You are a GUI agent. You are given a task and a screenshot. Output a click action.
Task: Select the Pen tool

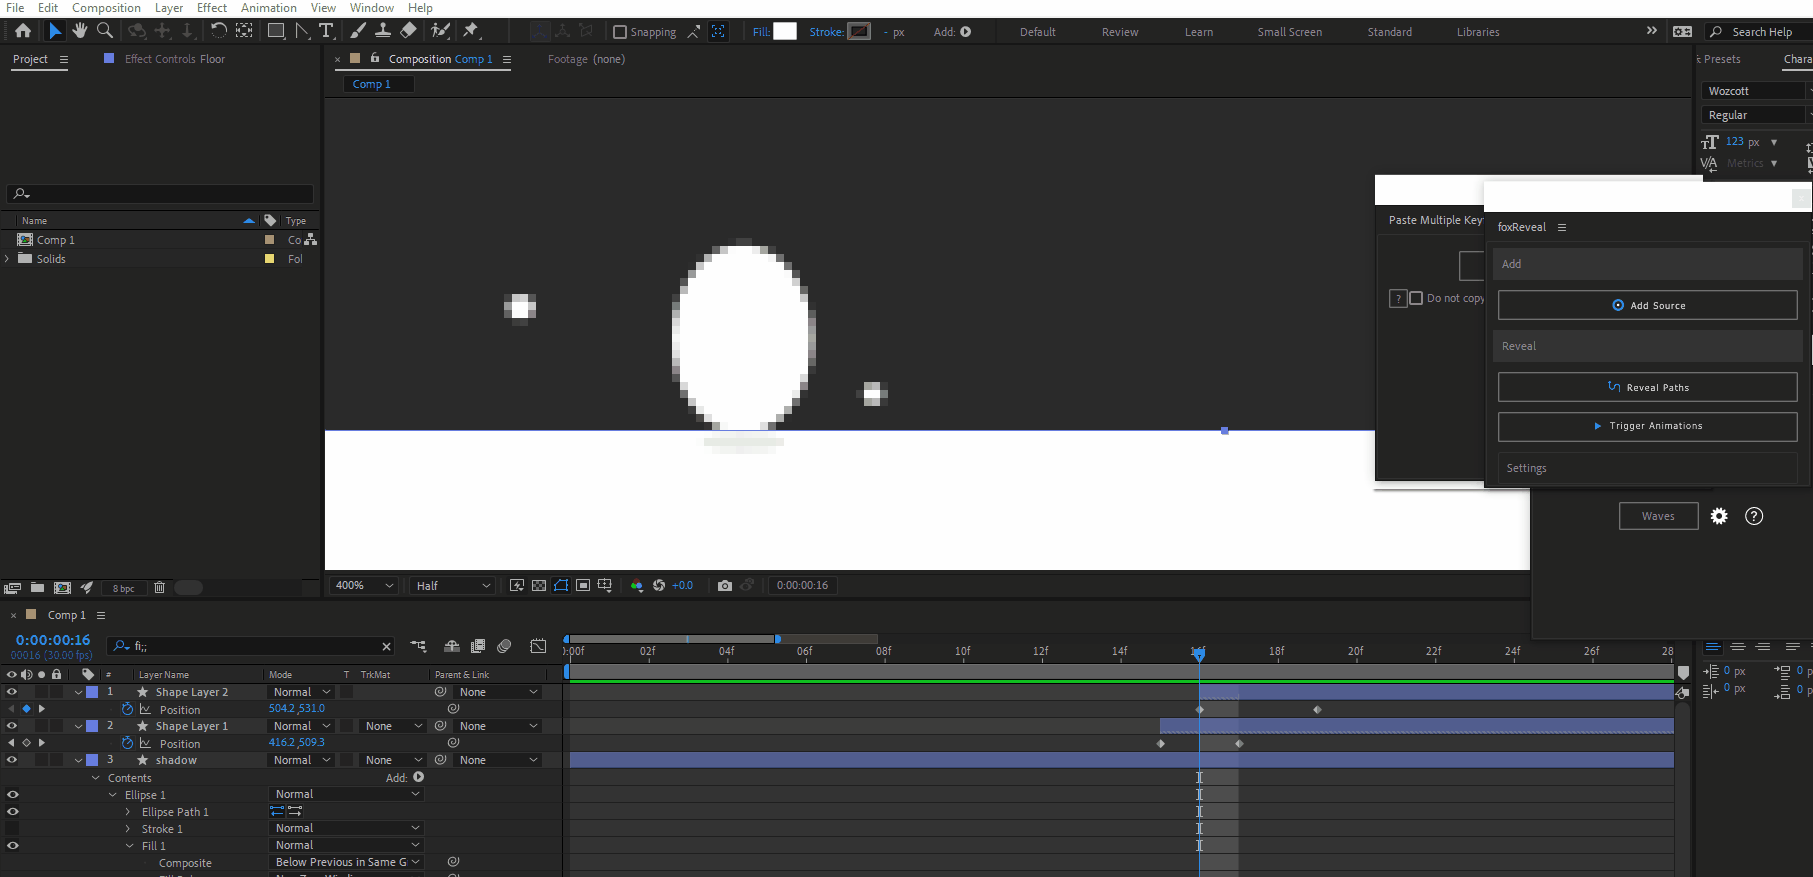coord(303,31)
